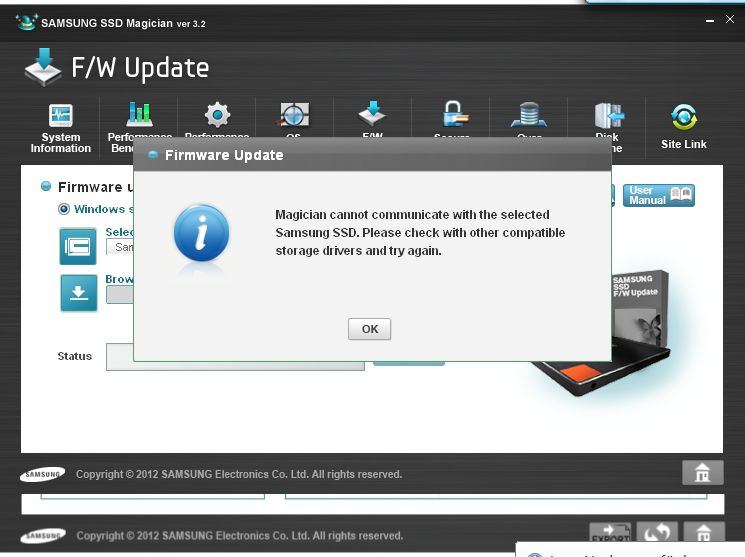
Task: Close the SSD Magician window
Action: pyautogui.click(x=730, y=19)
